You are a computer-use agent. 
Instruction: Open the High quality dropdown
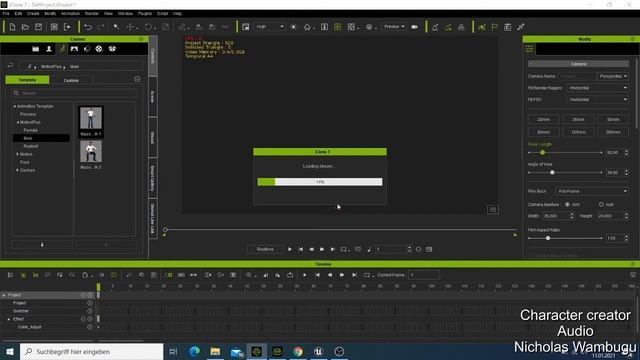point(269,27)
